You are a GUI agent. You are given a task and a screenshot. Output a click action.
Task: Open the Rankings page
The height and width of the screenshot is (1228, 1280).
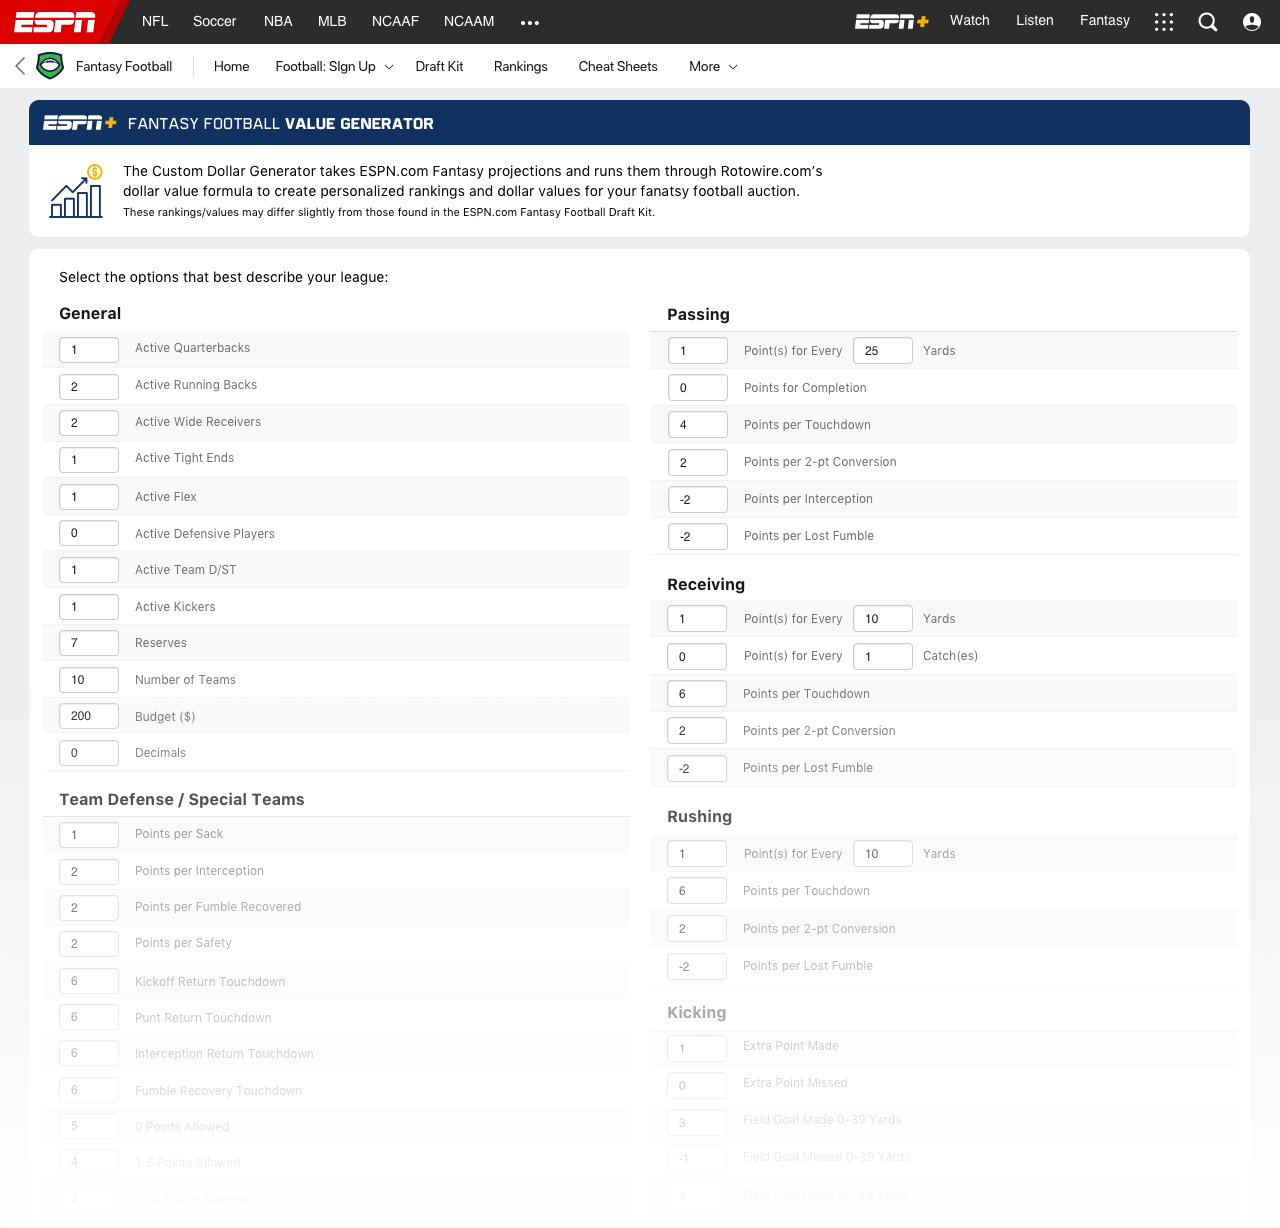(x=521, y=66)
